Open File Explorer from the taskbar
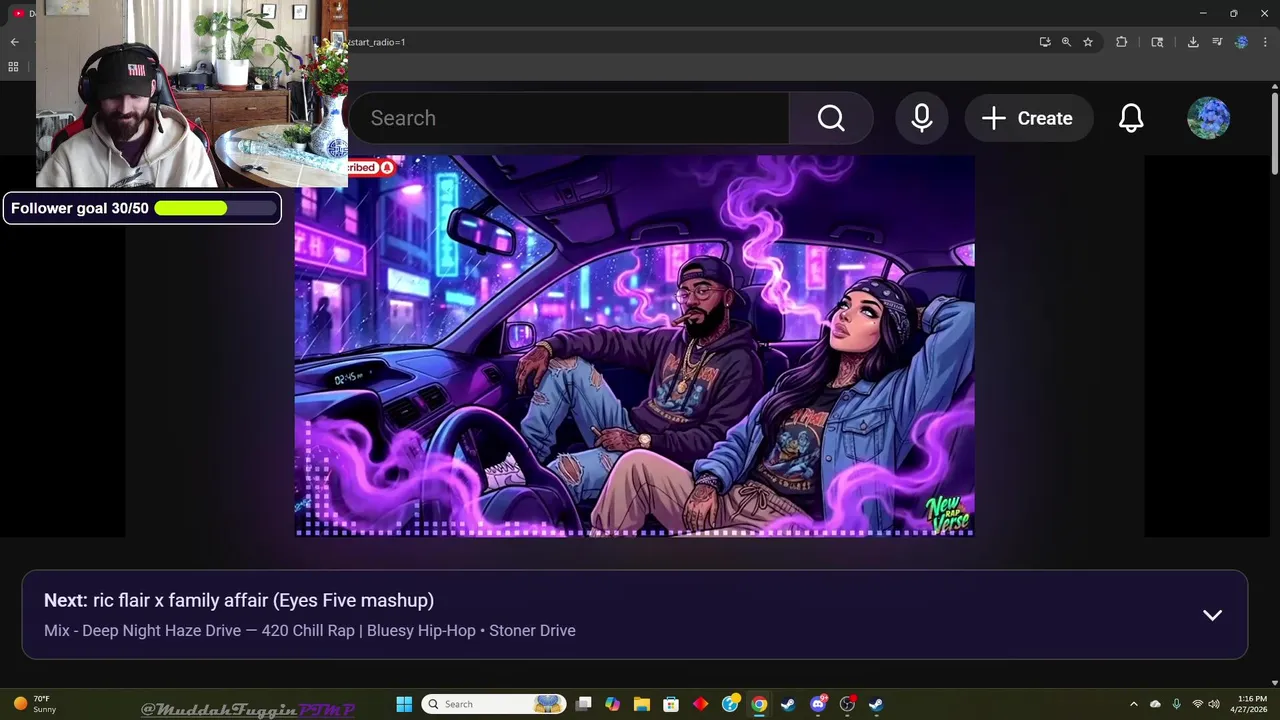 tap(641, 704)
